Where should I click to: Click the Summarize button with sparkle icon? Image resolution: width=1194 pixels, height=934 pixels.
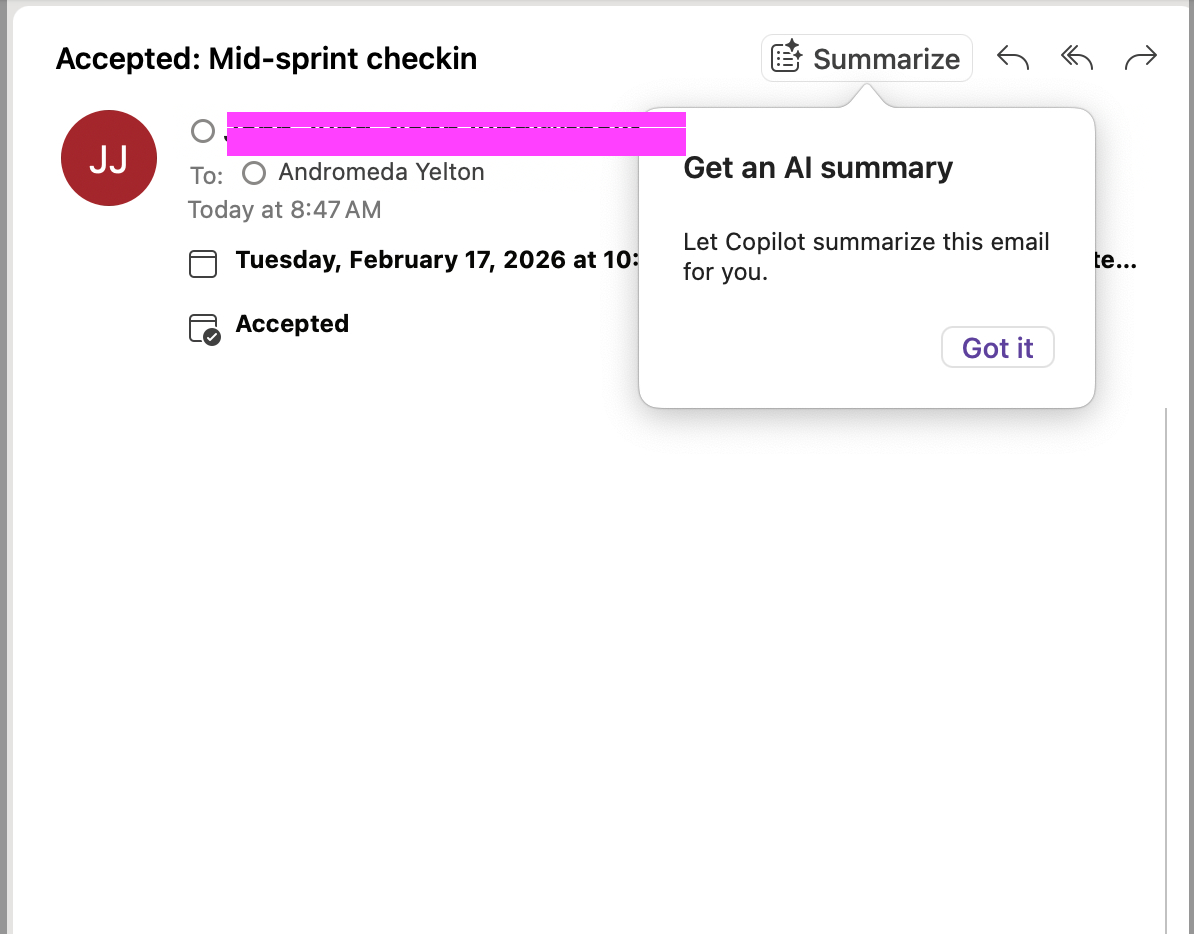(x=866, y=59)
